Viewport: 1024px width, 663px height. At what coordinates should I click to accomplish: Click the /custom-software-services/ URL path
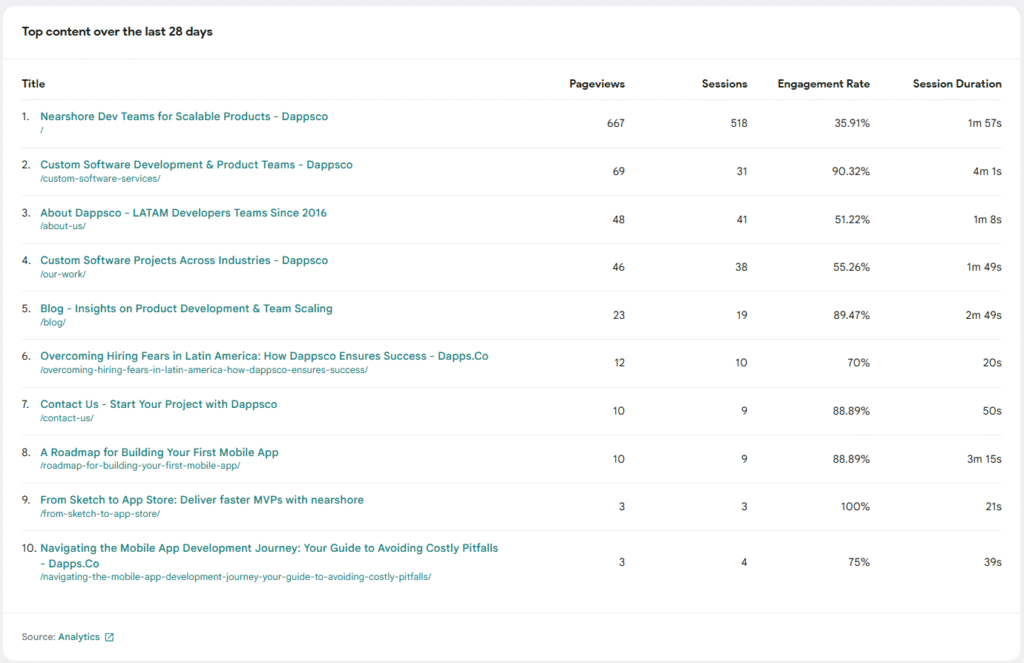click(100, 178)
